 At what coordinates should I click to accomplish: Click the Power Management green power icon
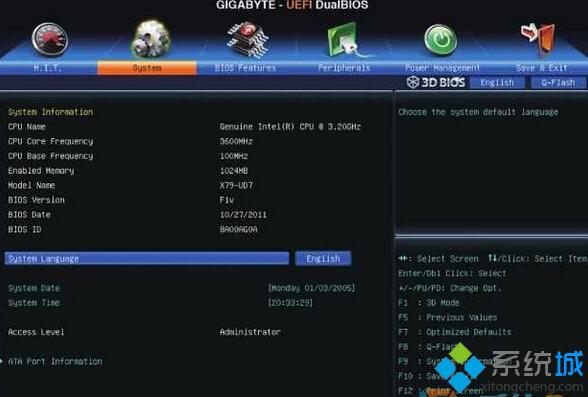[441, 39]
